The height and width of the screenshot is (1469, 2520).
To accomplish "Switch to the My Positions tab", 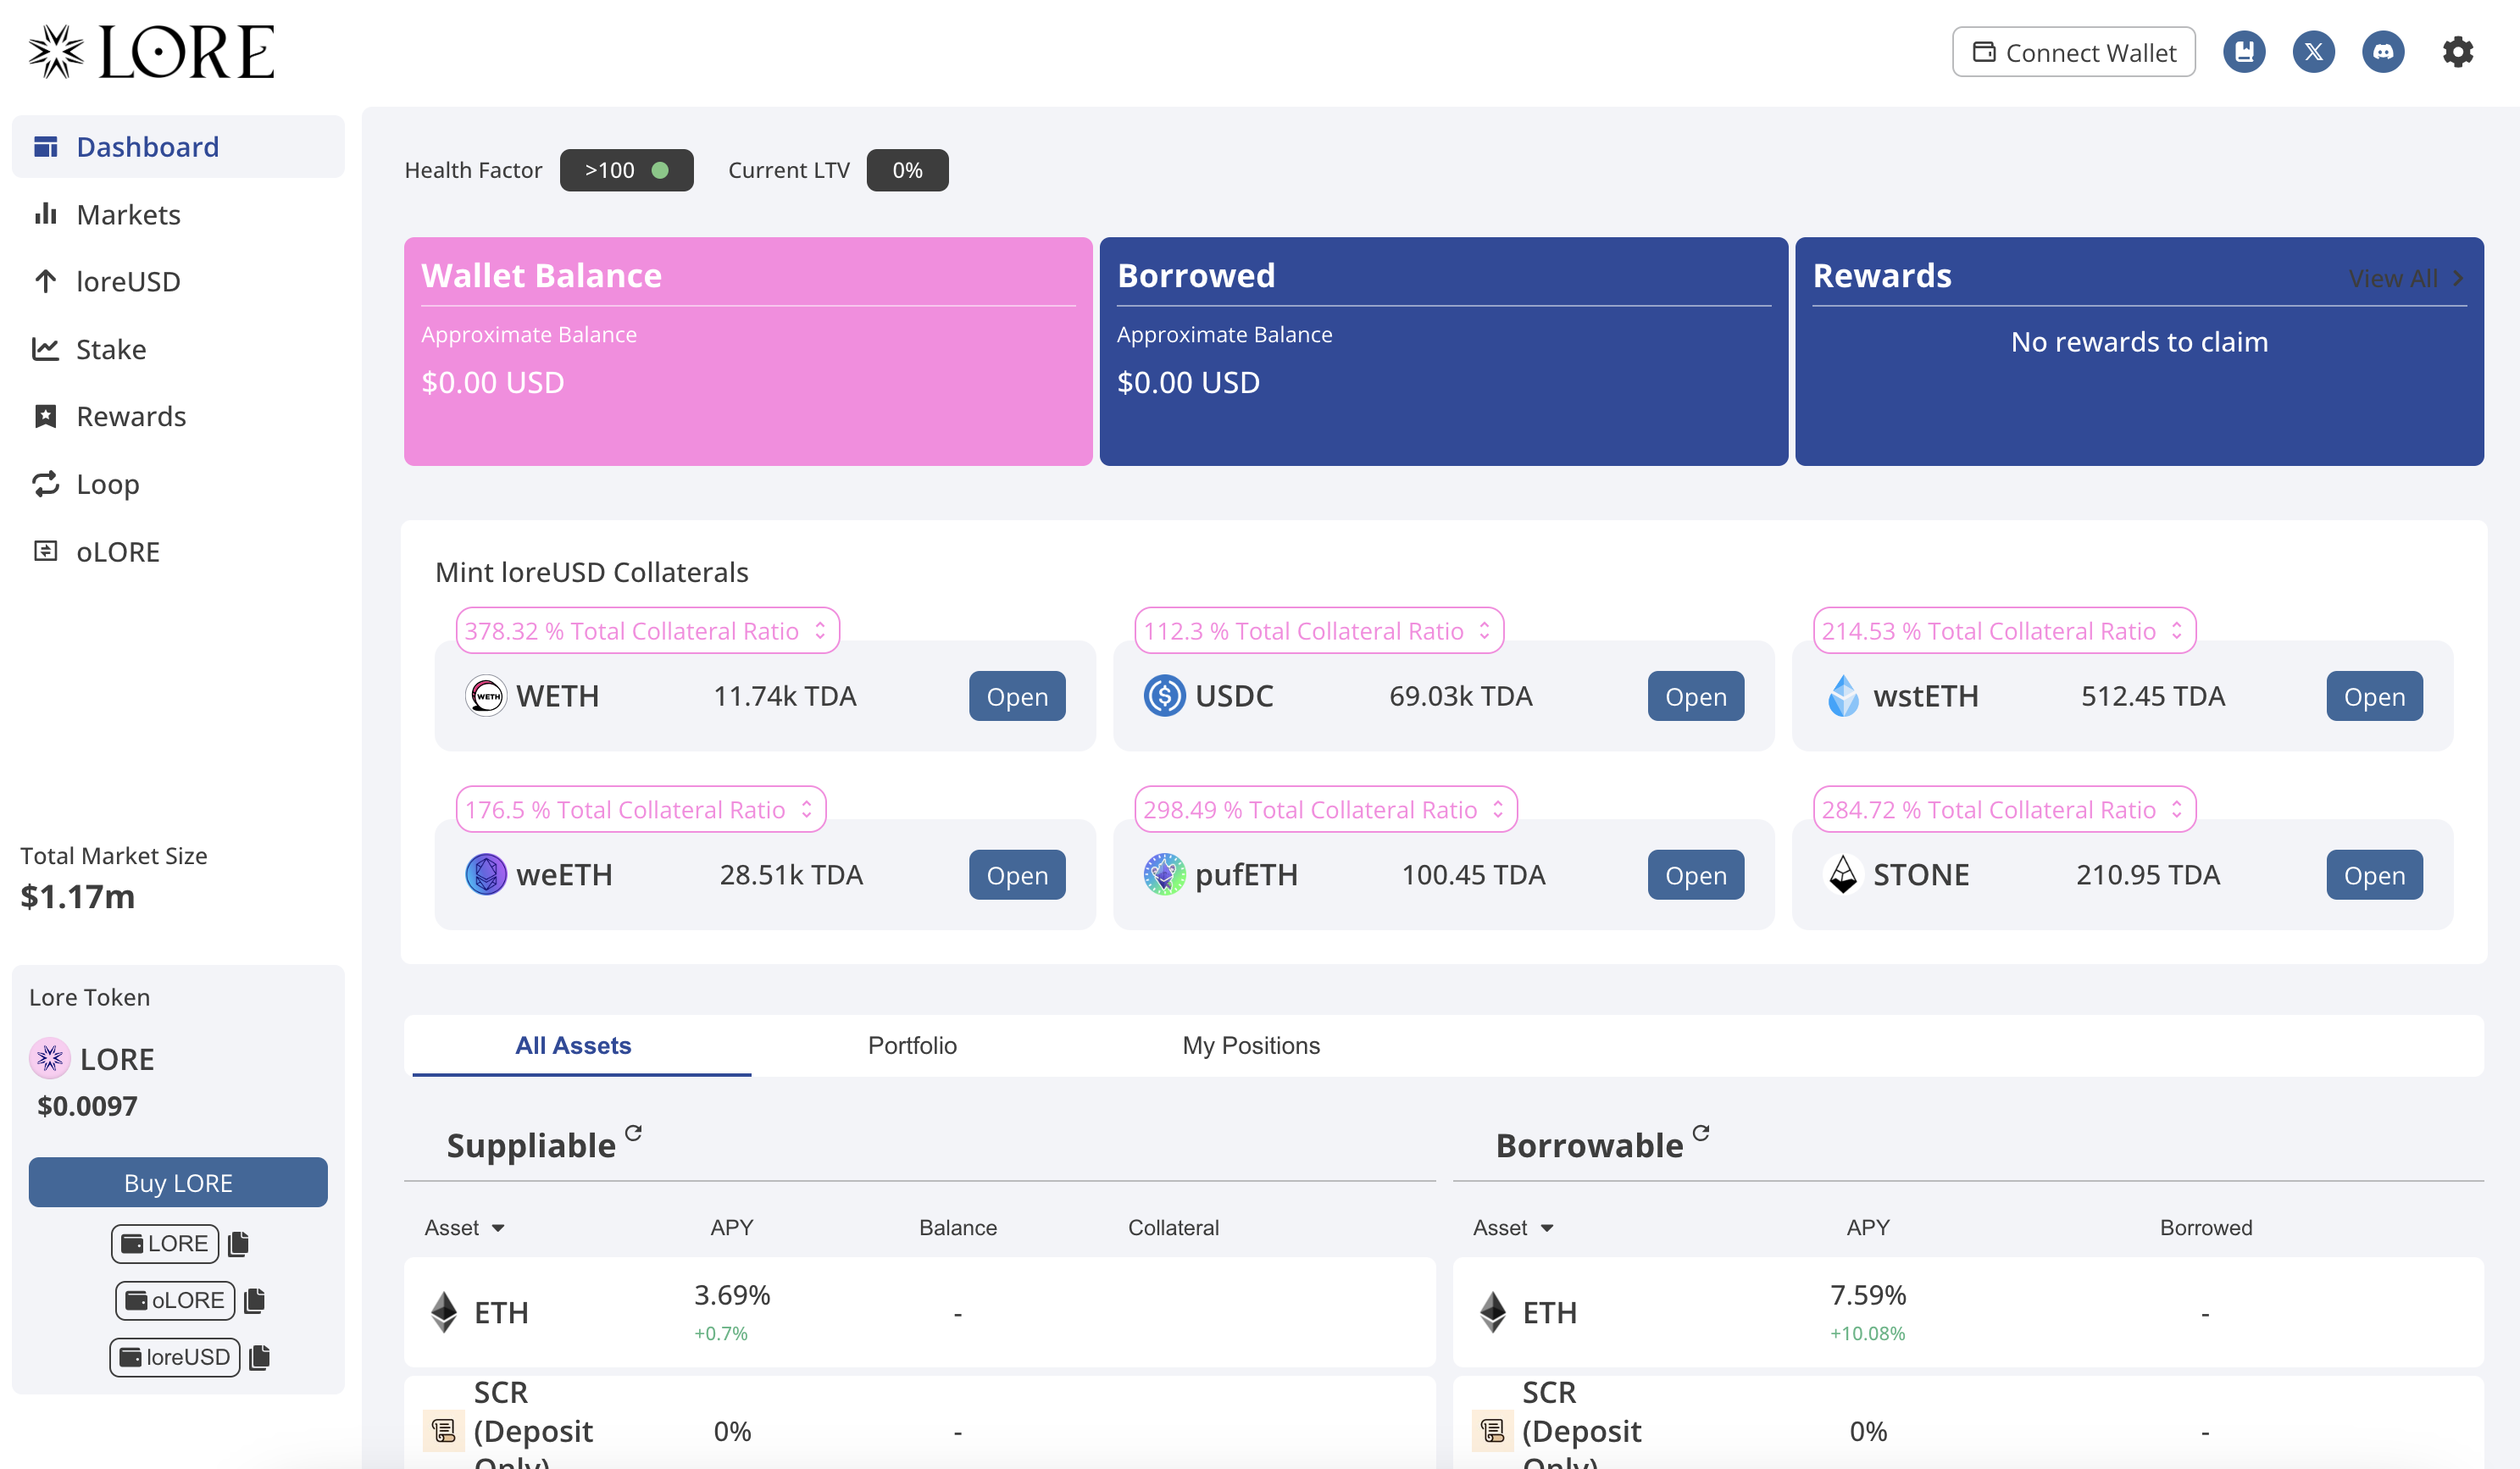I will (1251, 1046).
